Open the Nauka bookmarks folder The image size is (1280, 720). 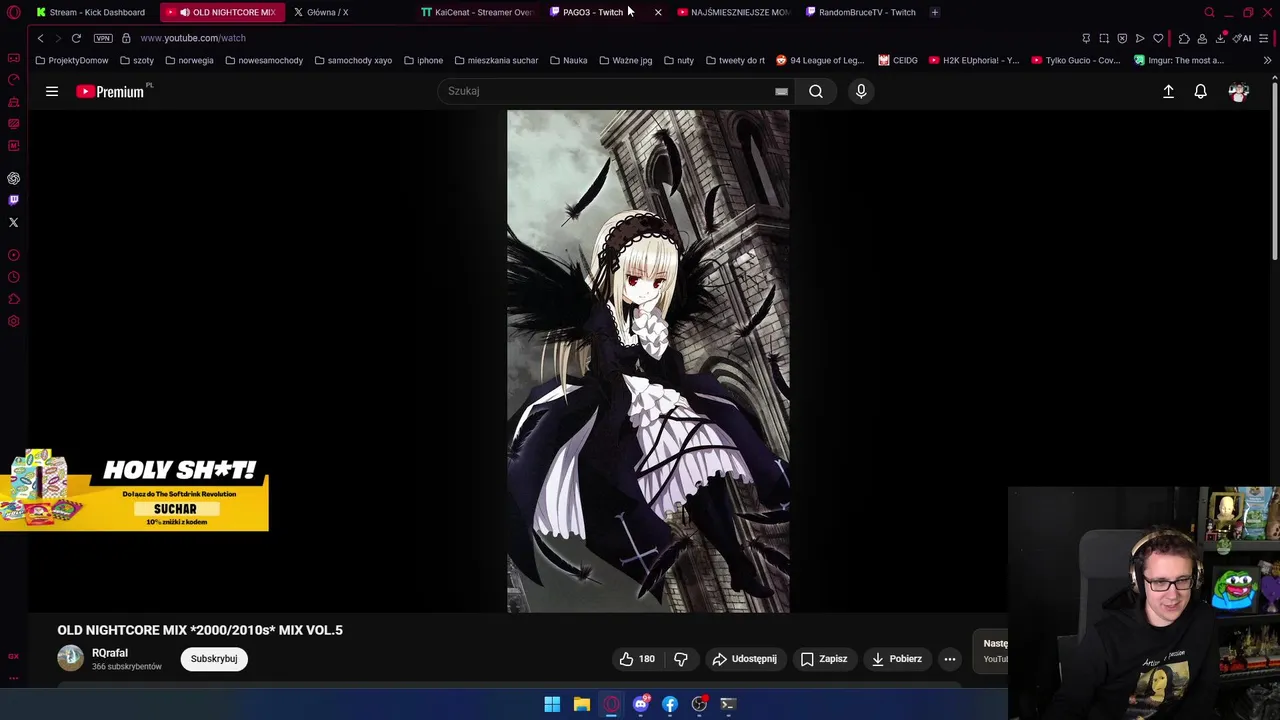click(x=568, y=60)
